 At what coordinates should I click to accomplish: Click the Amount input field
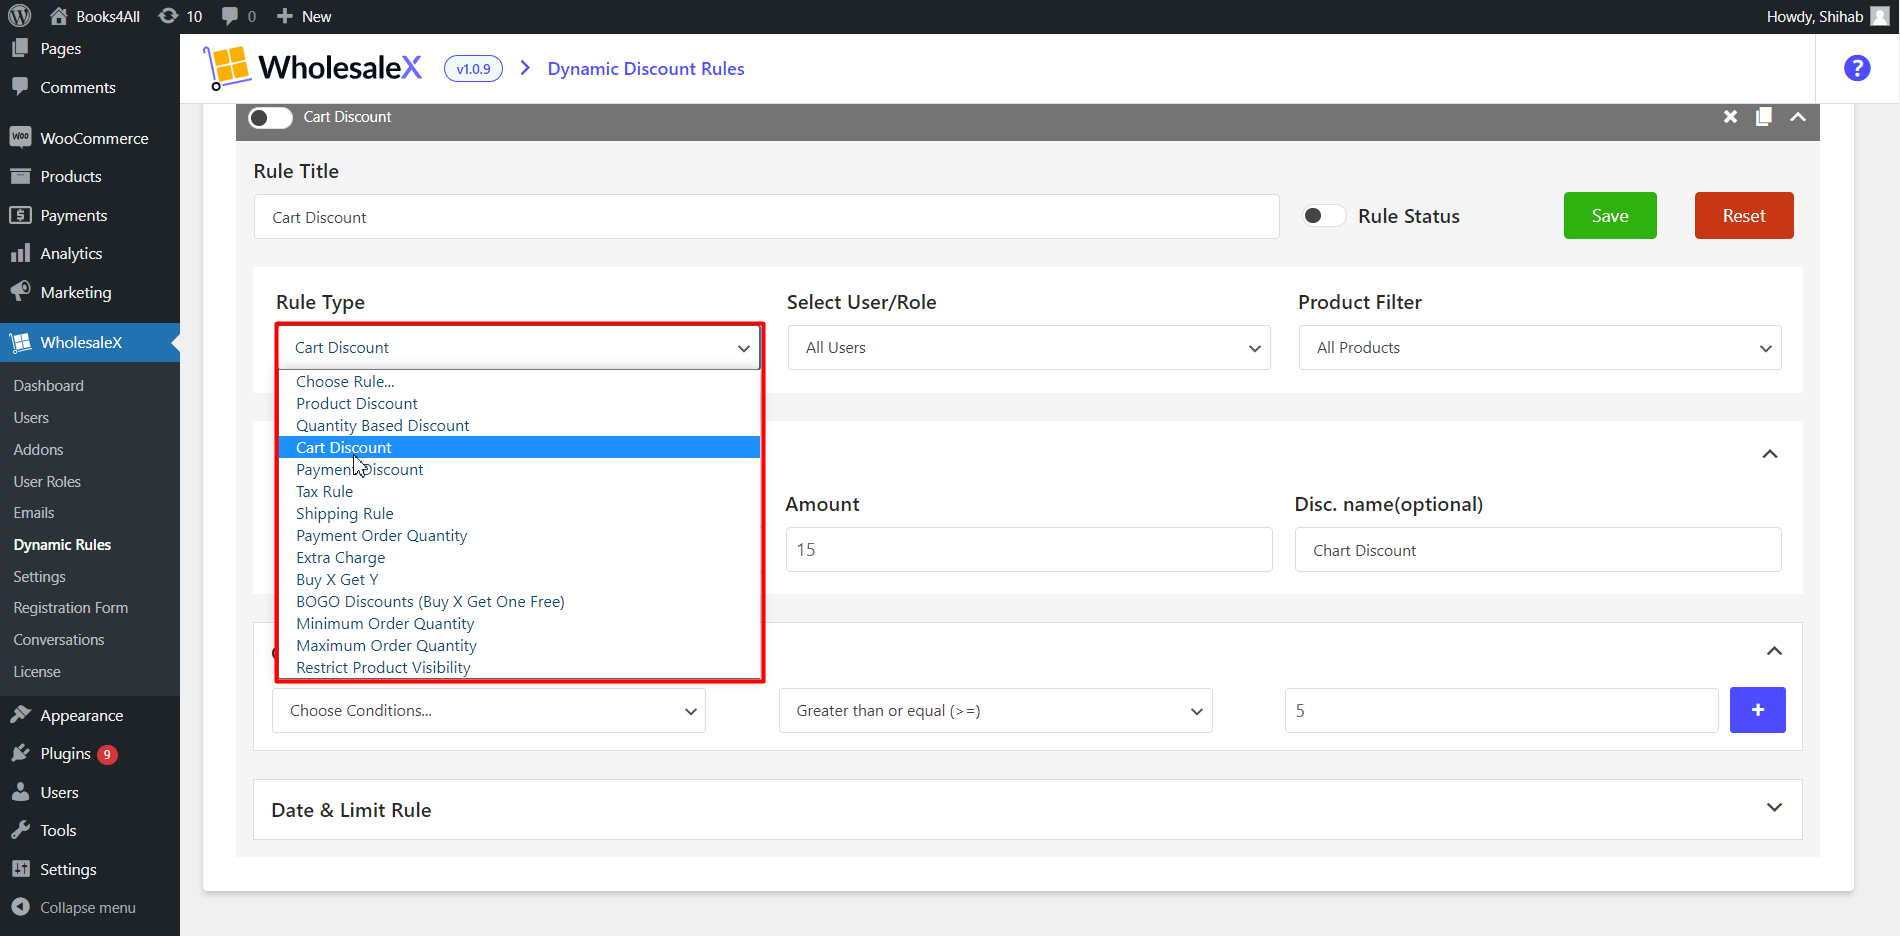(1029, 550)
